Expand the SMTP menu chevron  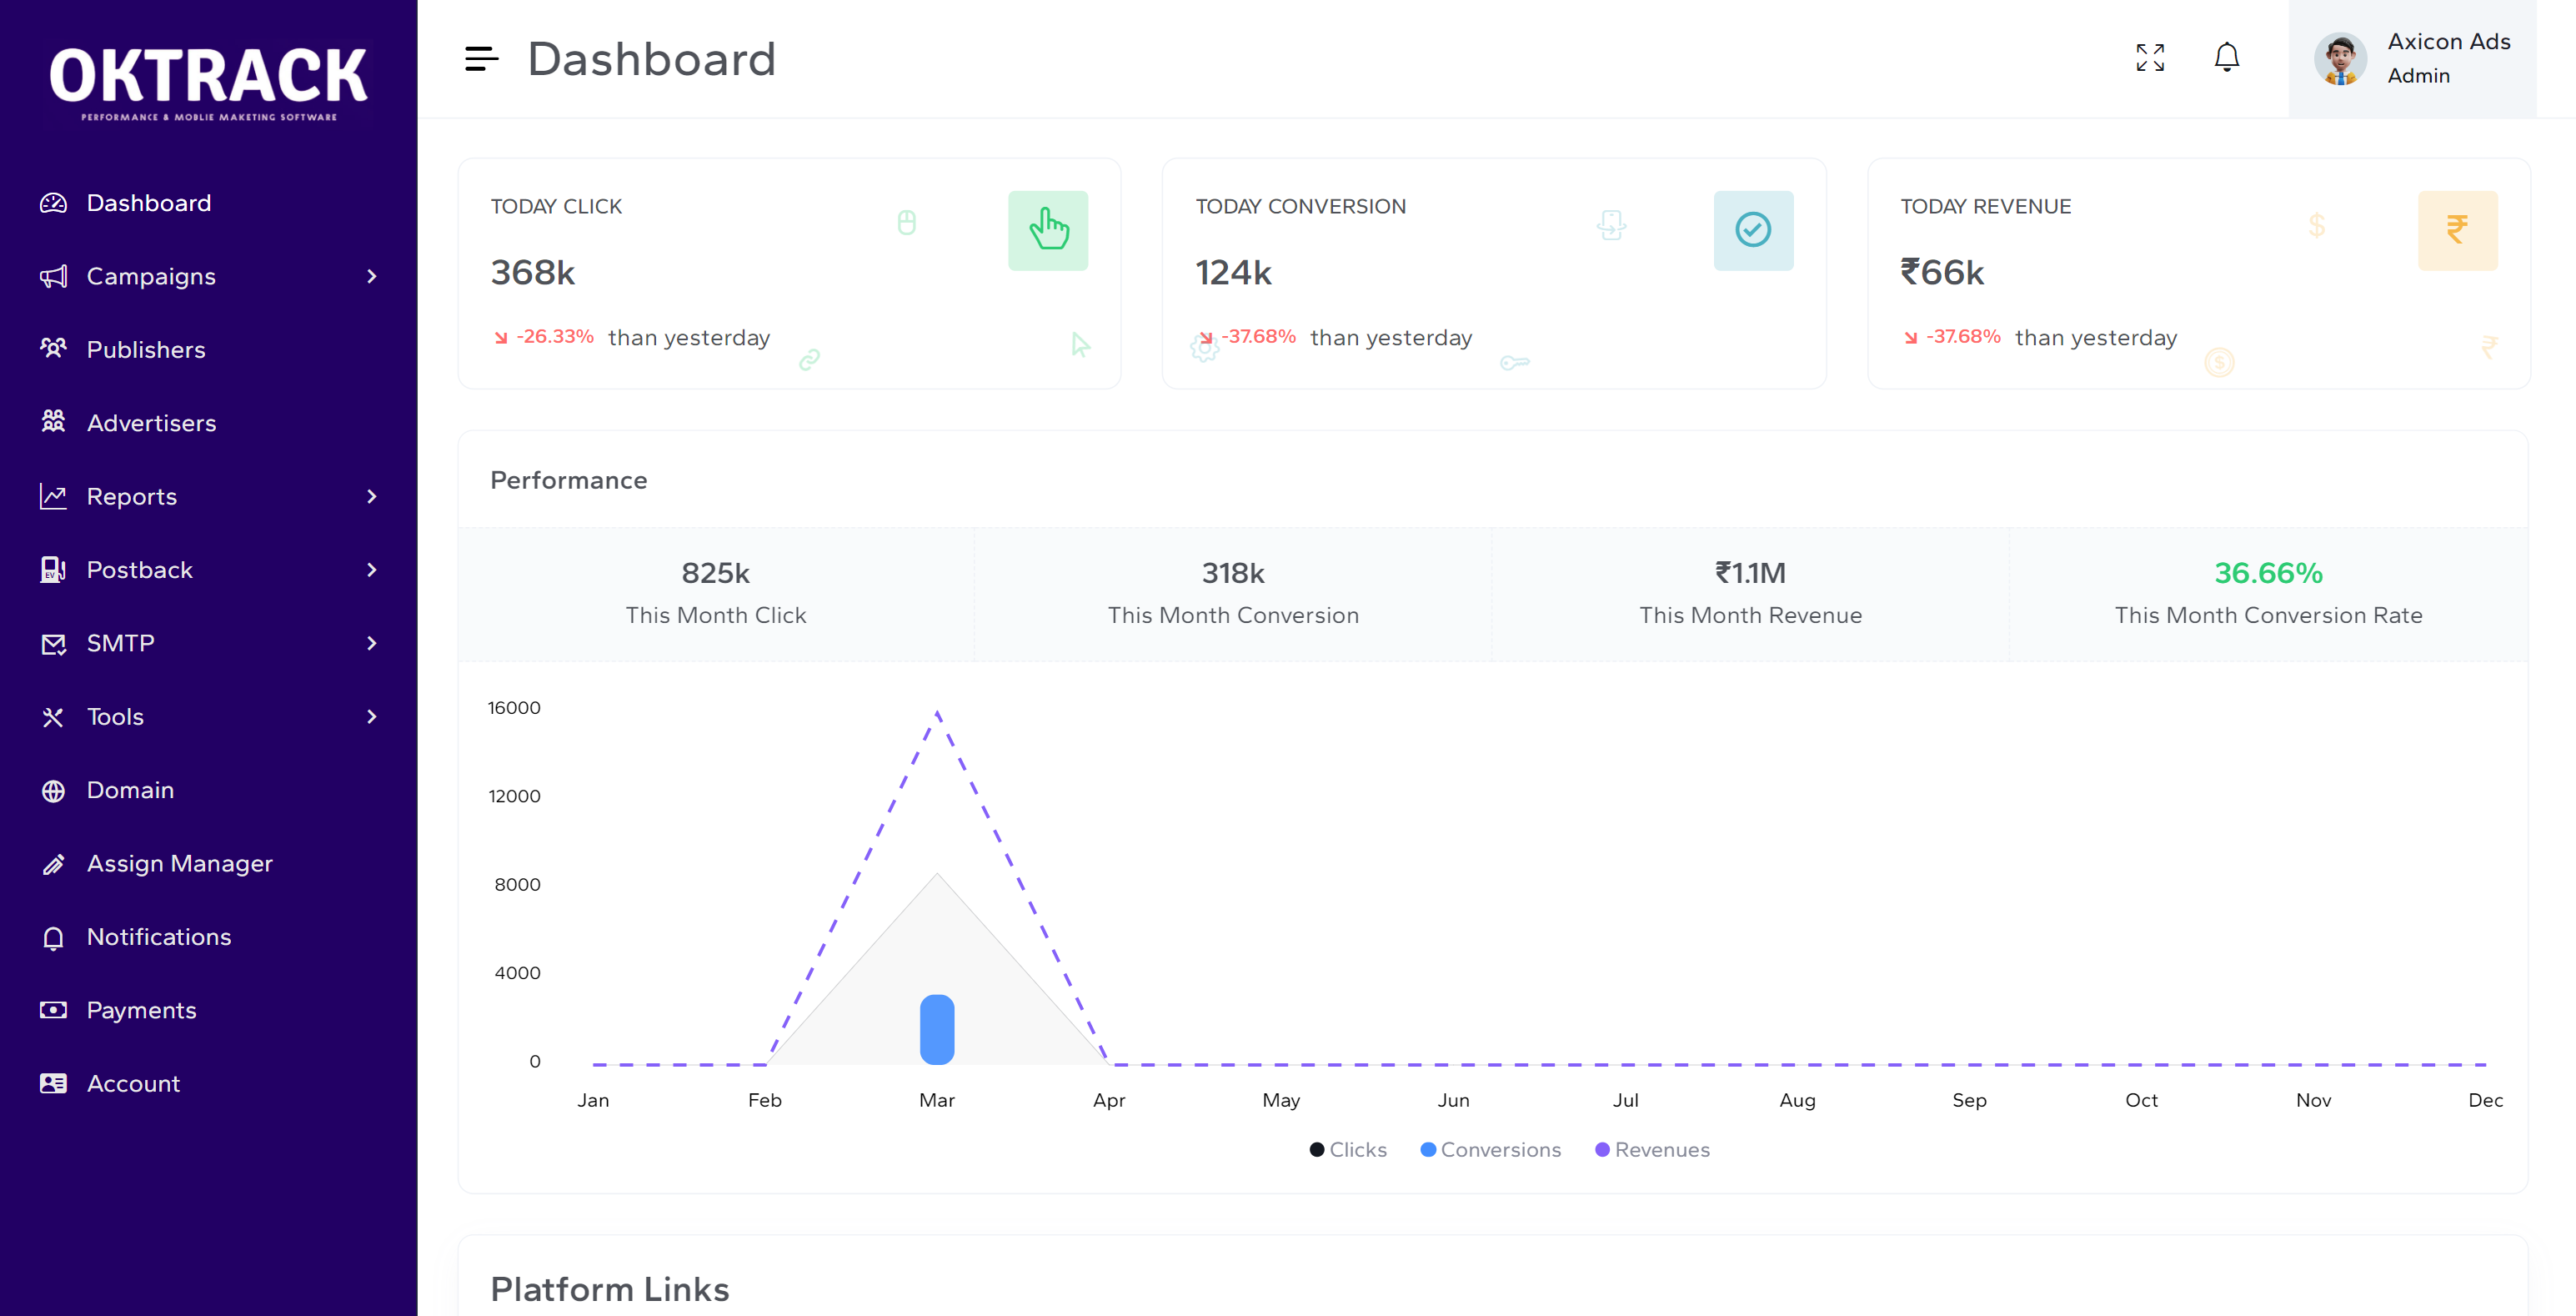371,643
